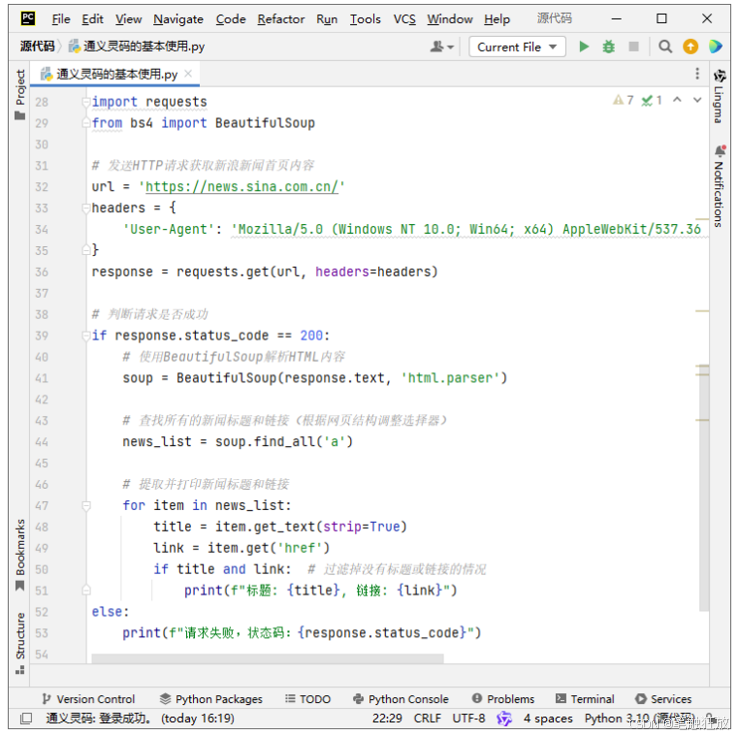Click the Lingma icon in status bar
740x737 pixels.
504,718
